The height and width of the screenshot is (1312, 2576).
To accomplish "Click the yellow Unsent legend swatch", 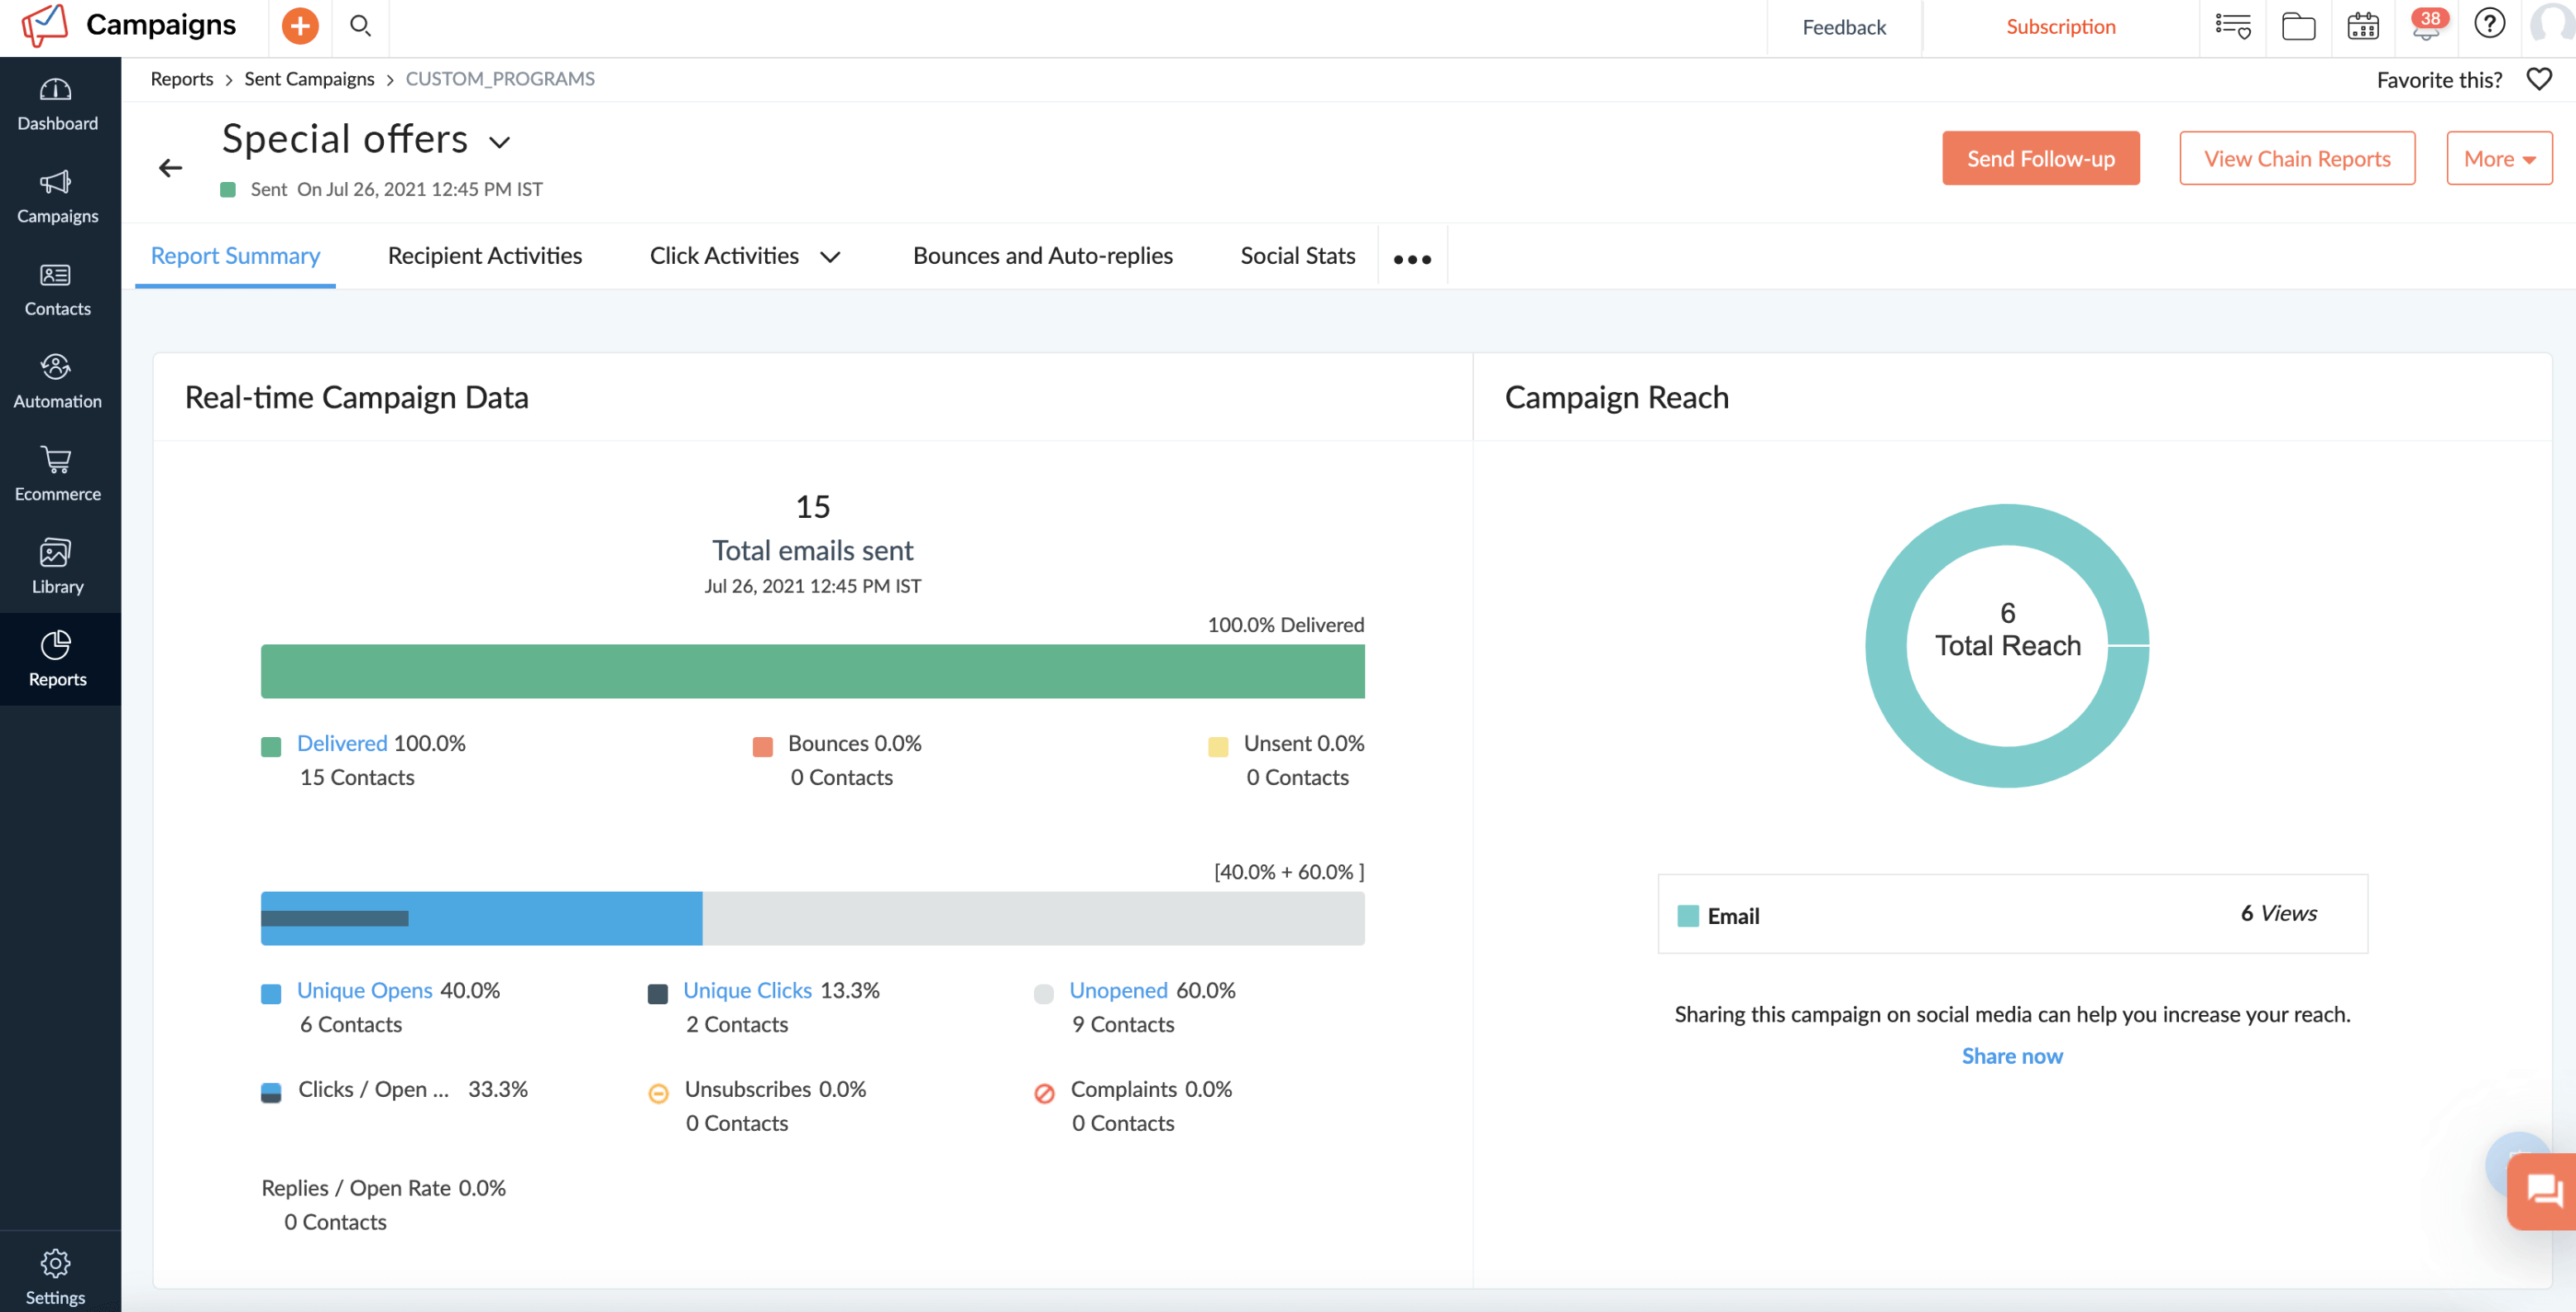I will point(1218,747).
